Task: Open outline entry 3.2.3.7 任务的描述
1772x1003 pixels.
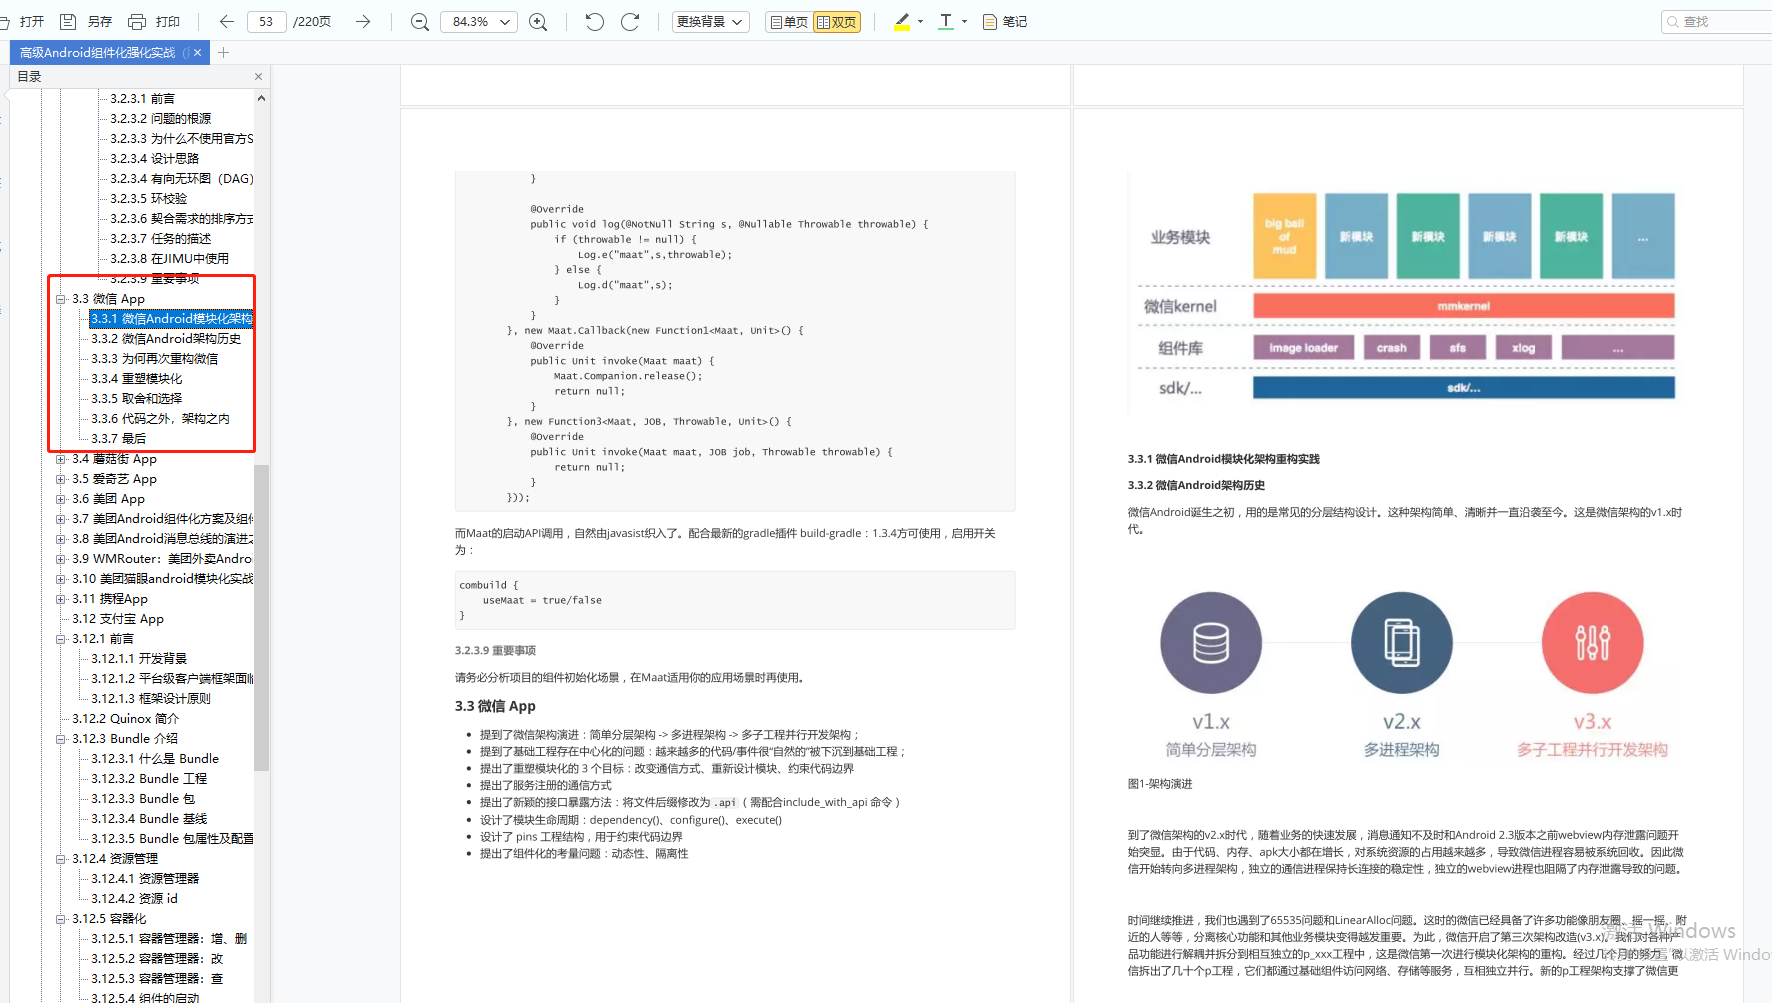Action: (x=160, y=239)
